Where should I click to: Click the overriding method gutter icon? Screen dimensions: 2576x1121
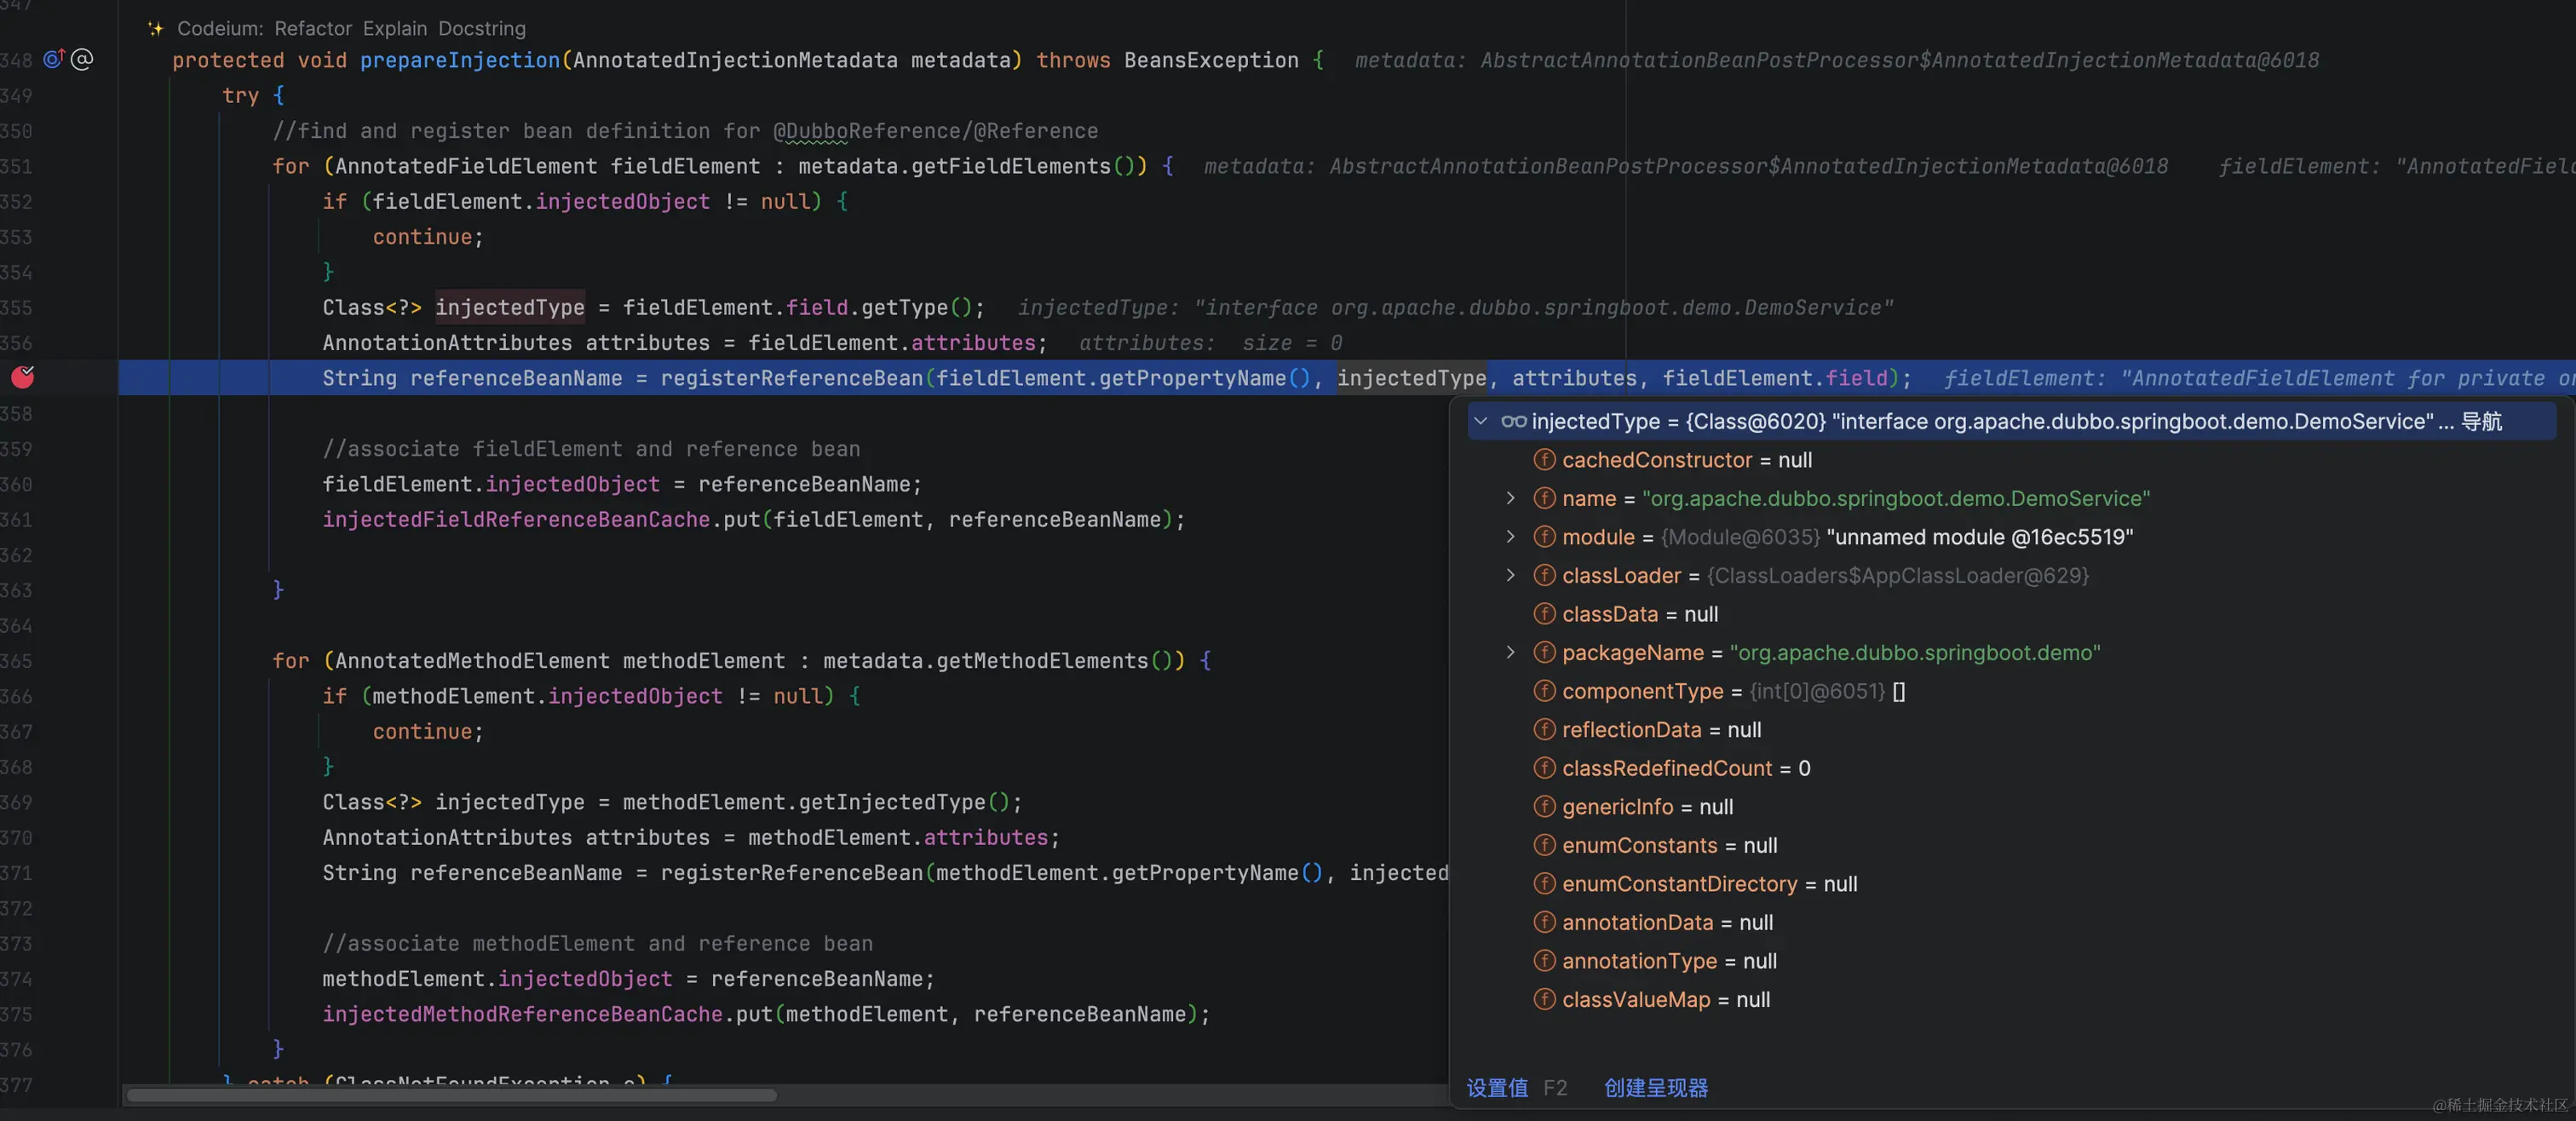(x=53, y=59)
